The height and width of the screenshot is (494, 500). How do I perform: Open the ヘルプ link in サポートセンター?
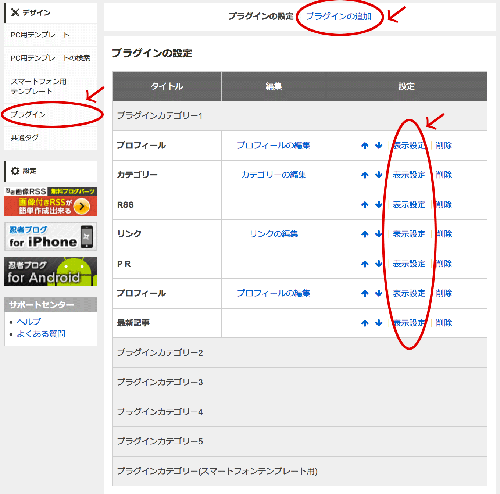[29, 322]
